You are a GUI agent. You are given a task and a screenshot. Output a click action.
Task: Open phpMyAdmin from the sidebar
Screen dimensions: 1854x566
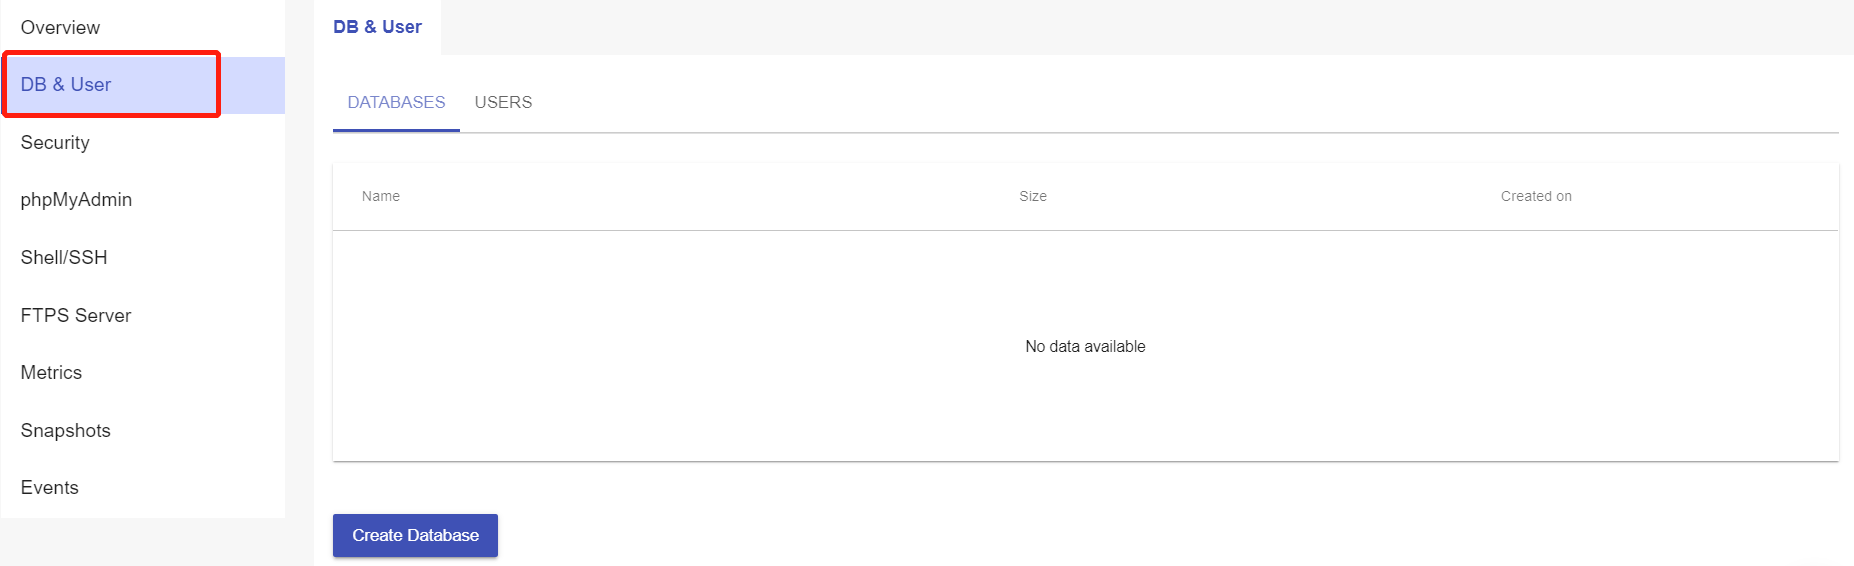coord(76,200)
